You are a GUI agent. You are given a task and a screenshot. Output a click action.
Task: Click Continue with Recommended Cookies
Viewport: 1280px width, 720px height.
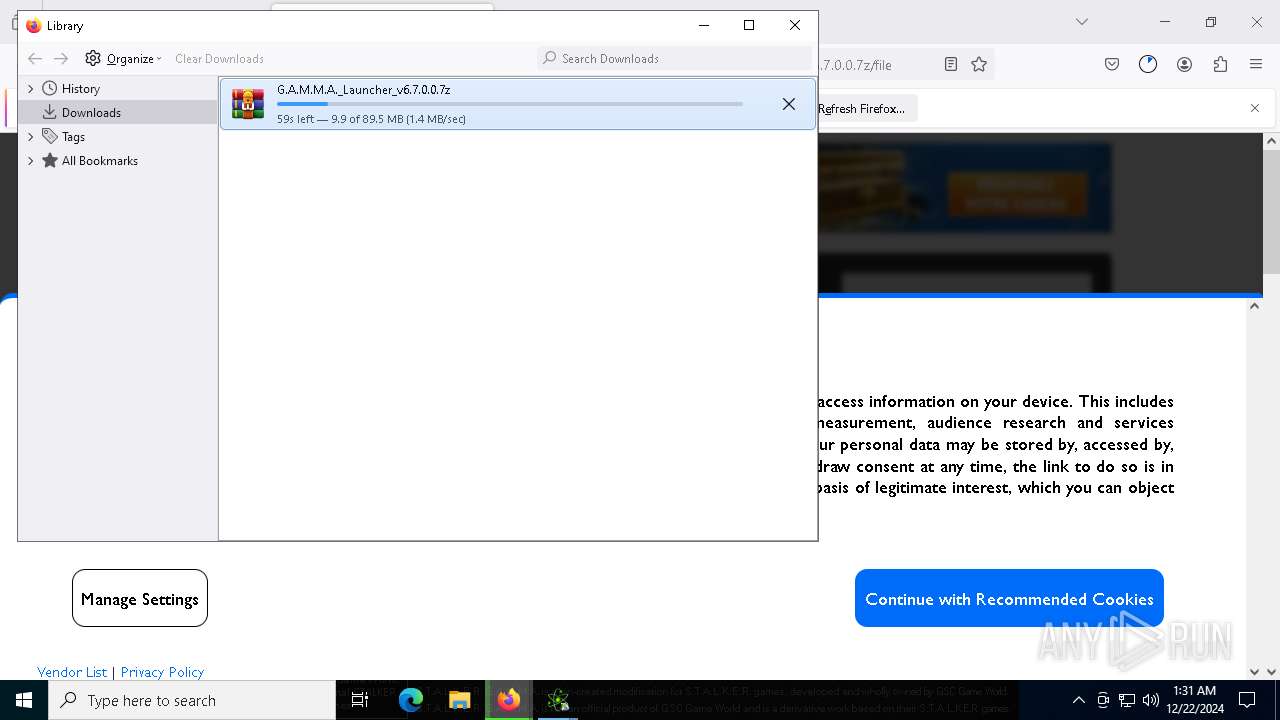tap(1009, 598)
